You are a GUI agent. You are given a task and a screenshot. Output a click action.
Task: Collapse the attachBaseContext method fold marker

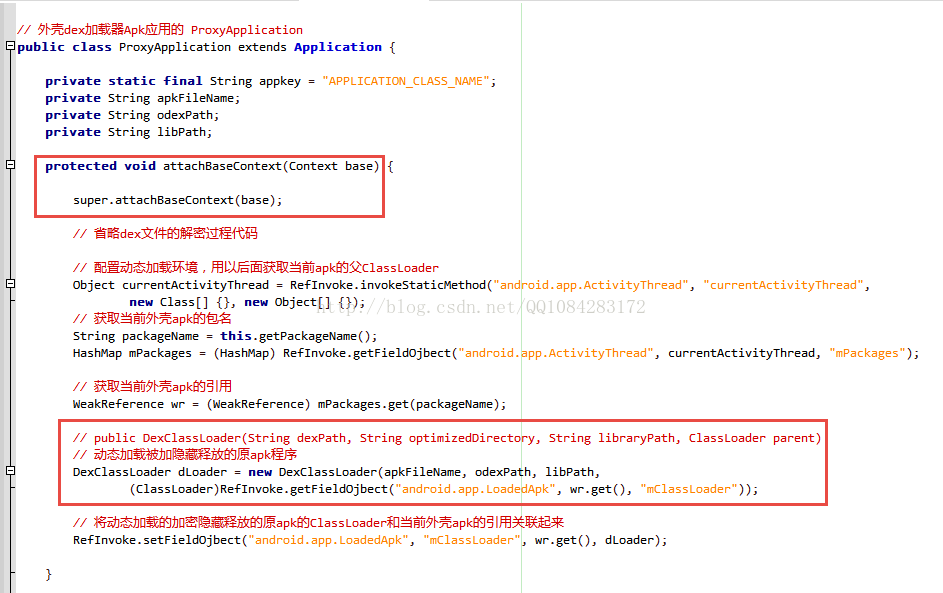click(x=10, y=165)
